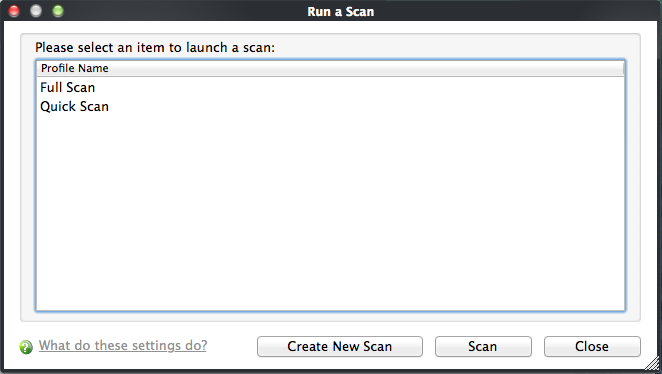Click the window resize grip corner
The image size is (662, 374).
click(x=652, y=363)
